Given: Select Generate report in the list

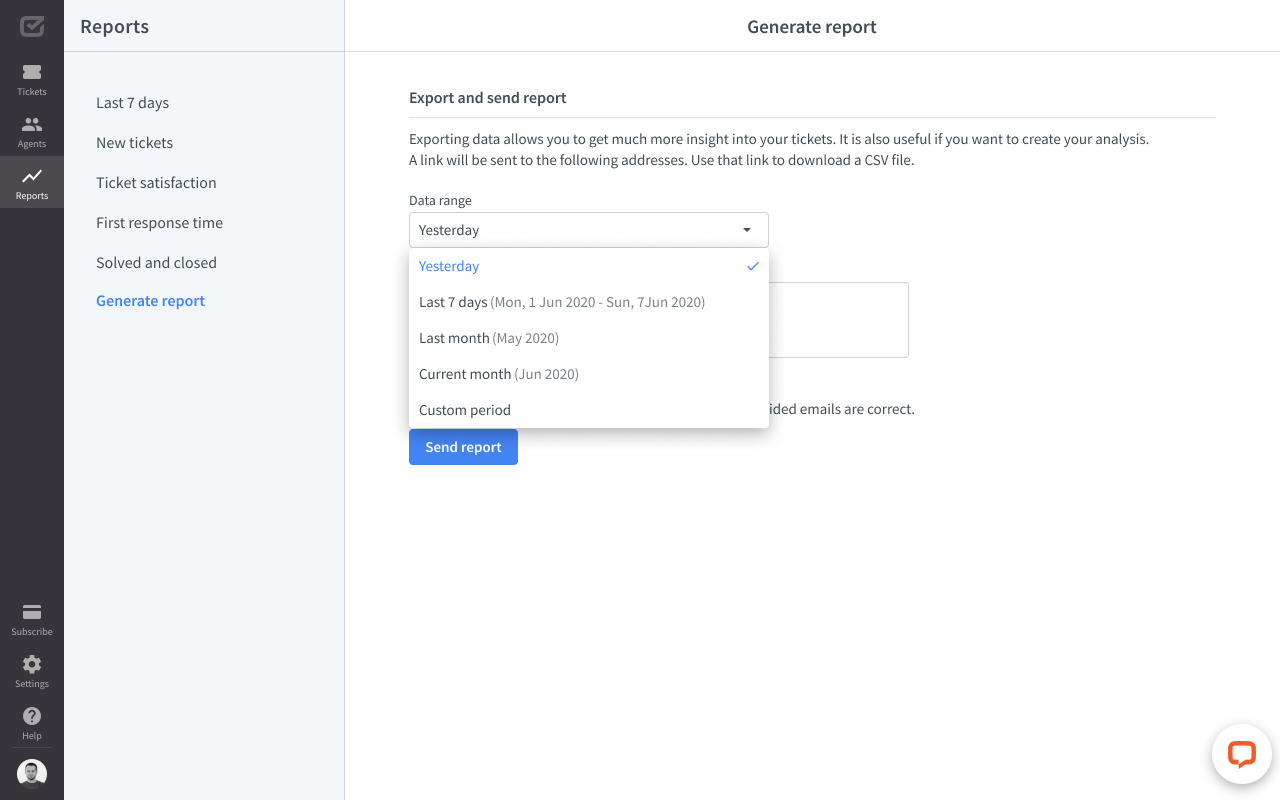Looking at the screenshot, I should [150, 301].
